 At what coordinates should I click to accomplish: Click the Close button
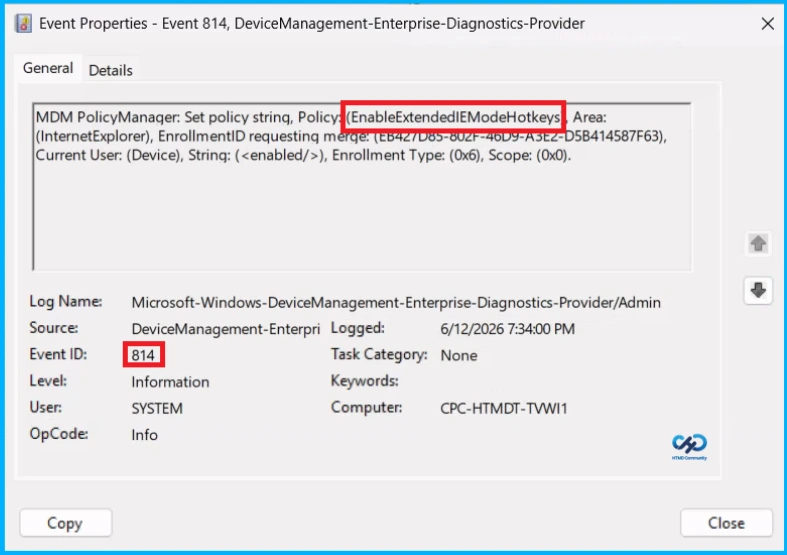tap(726, 523)
